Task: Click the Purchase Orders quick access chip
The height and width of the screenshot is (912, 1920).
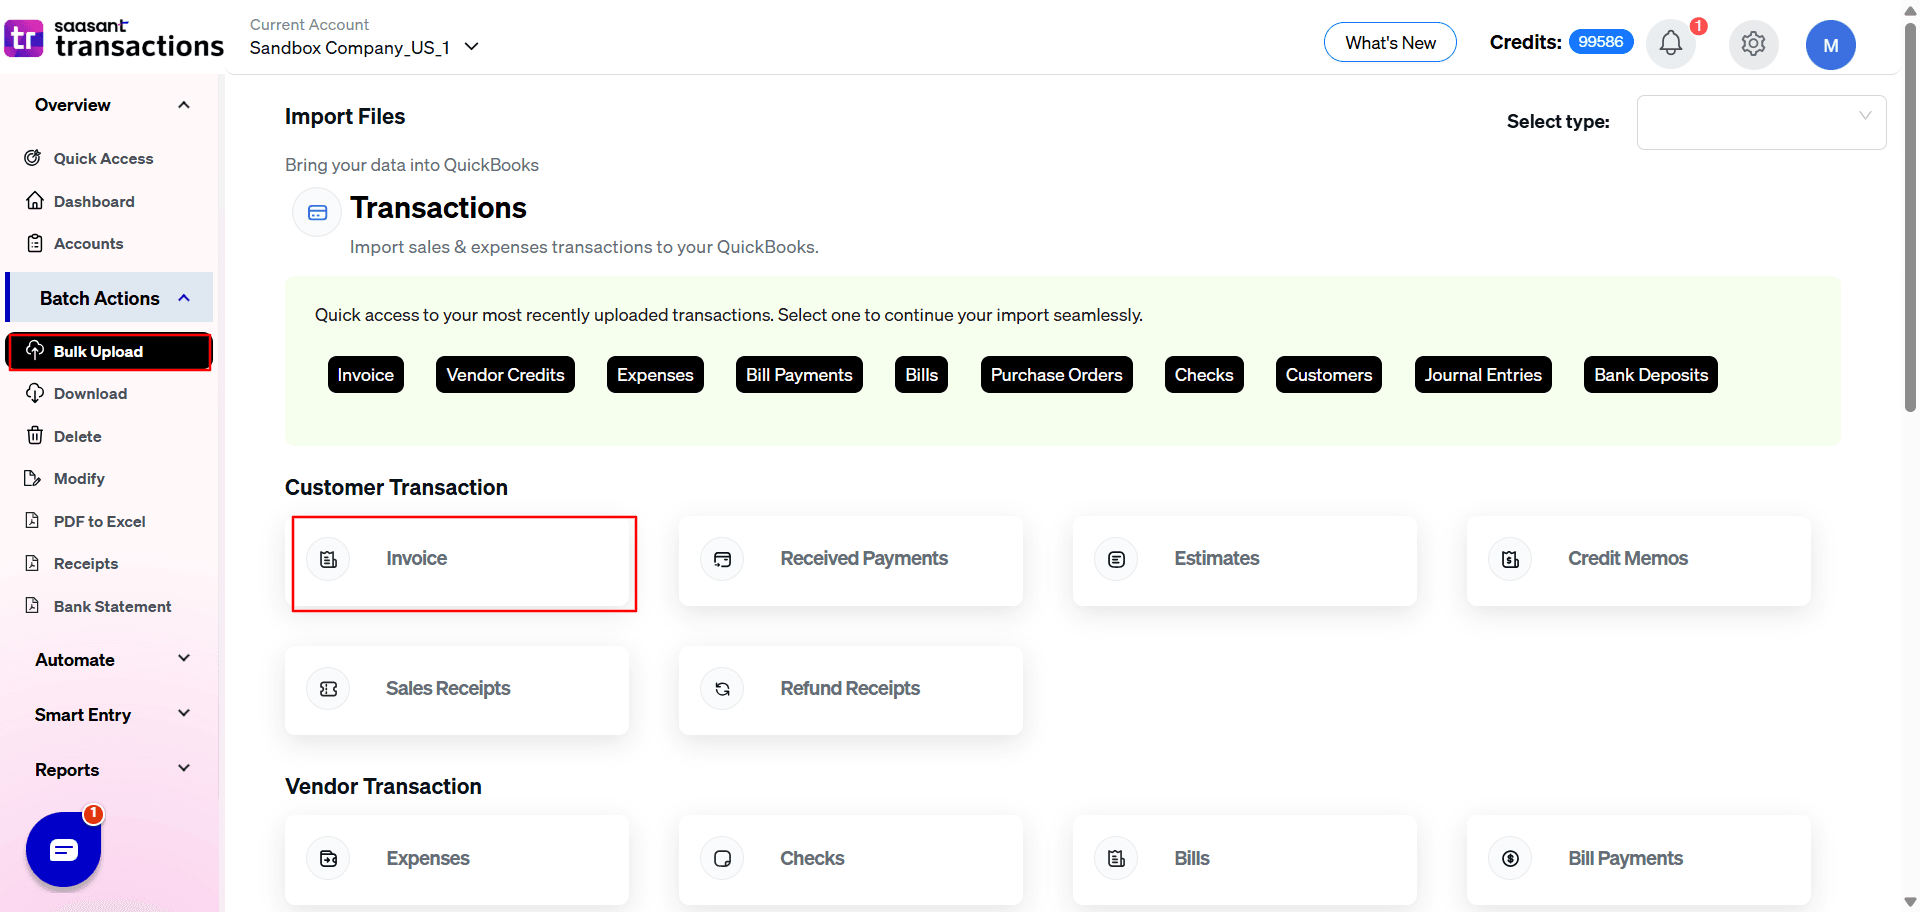Action: pyautogui.click(x=1056, y=375)
